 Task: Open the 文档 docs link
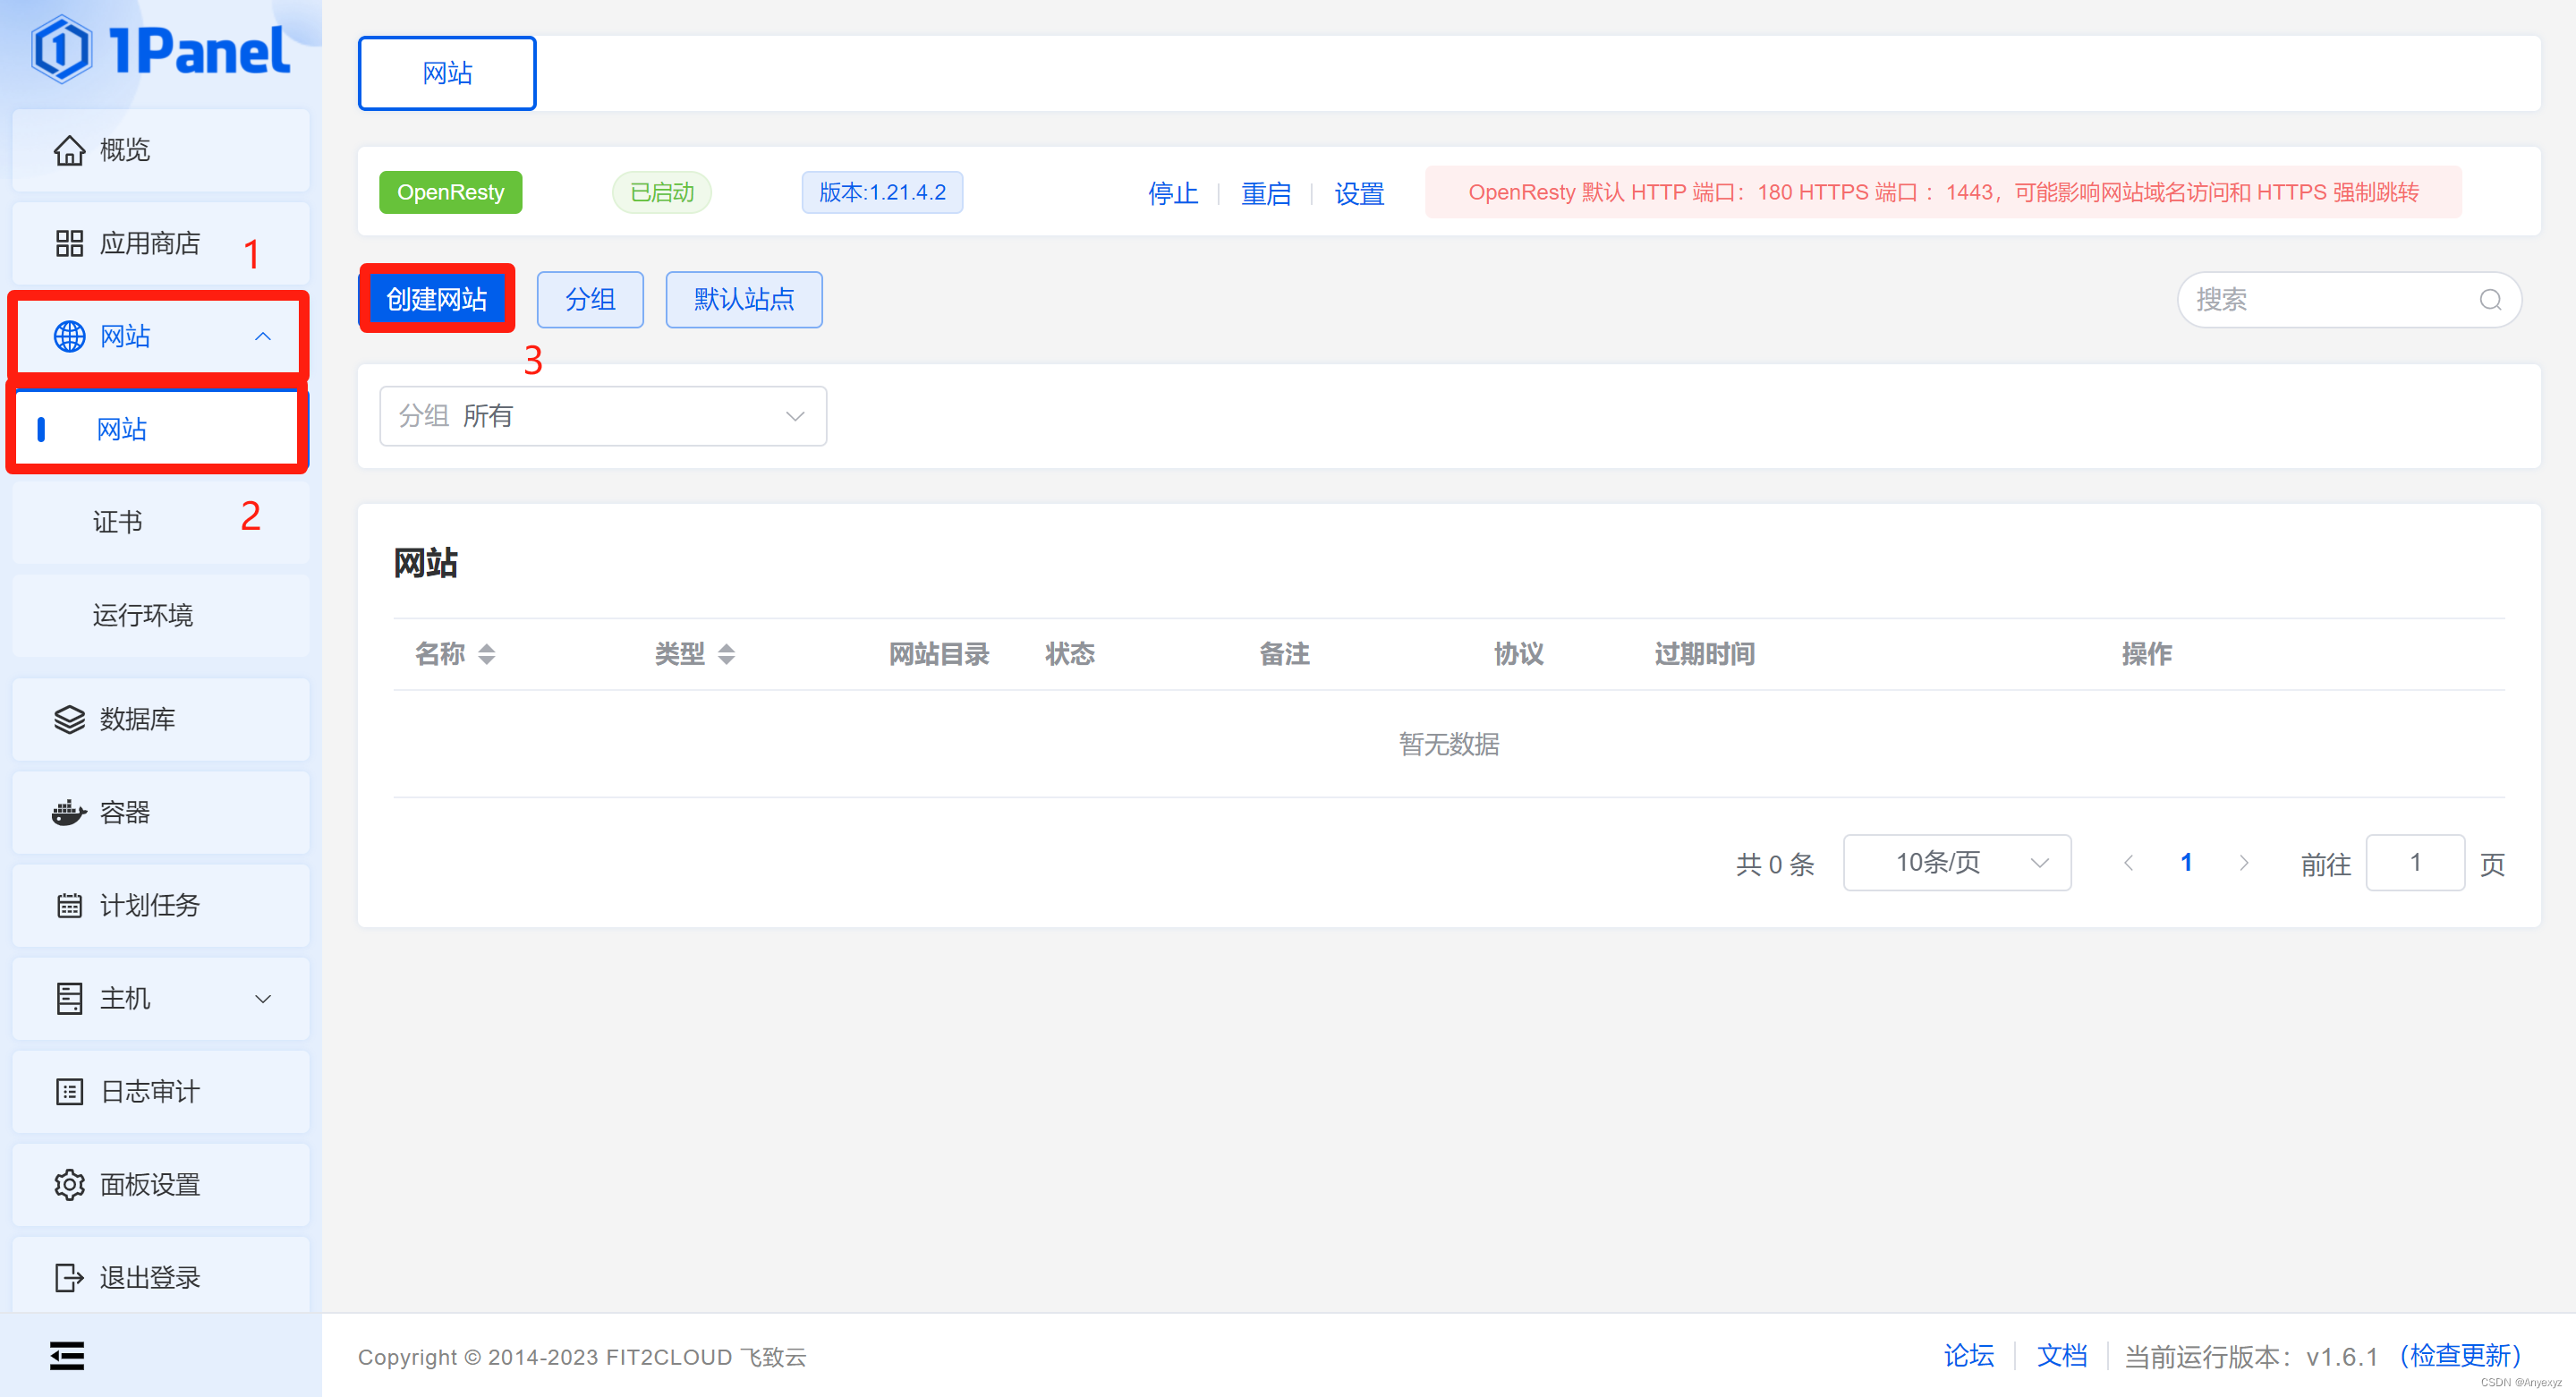(2062, 1355)
